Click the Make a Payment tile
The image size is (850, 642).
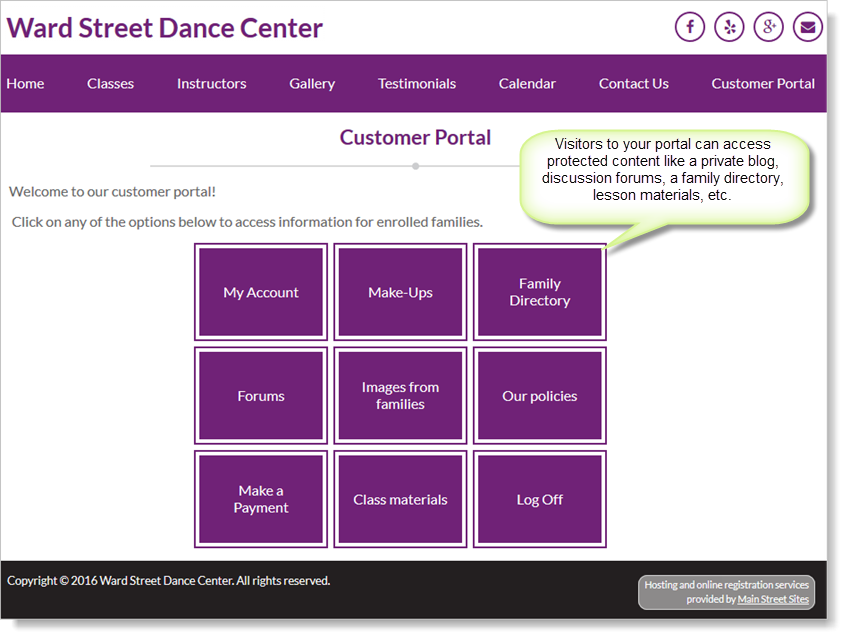click(261, 500)
